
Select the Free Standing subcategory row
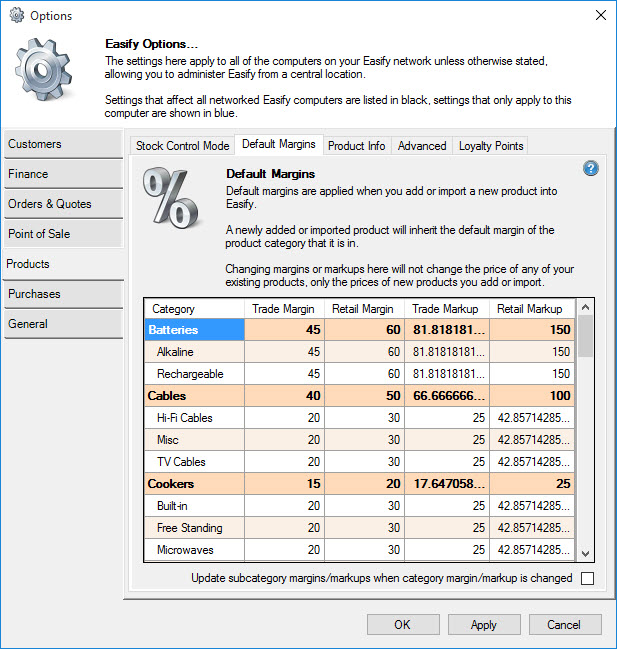click(360, 528)
